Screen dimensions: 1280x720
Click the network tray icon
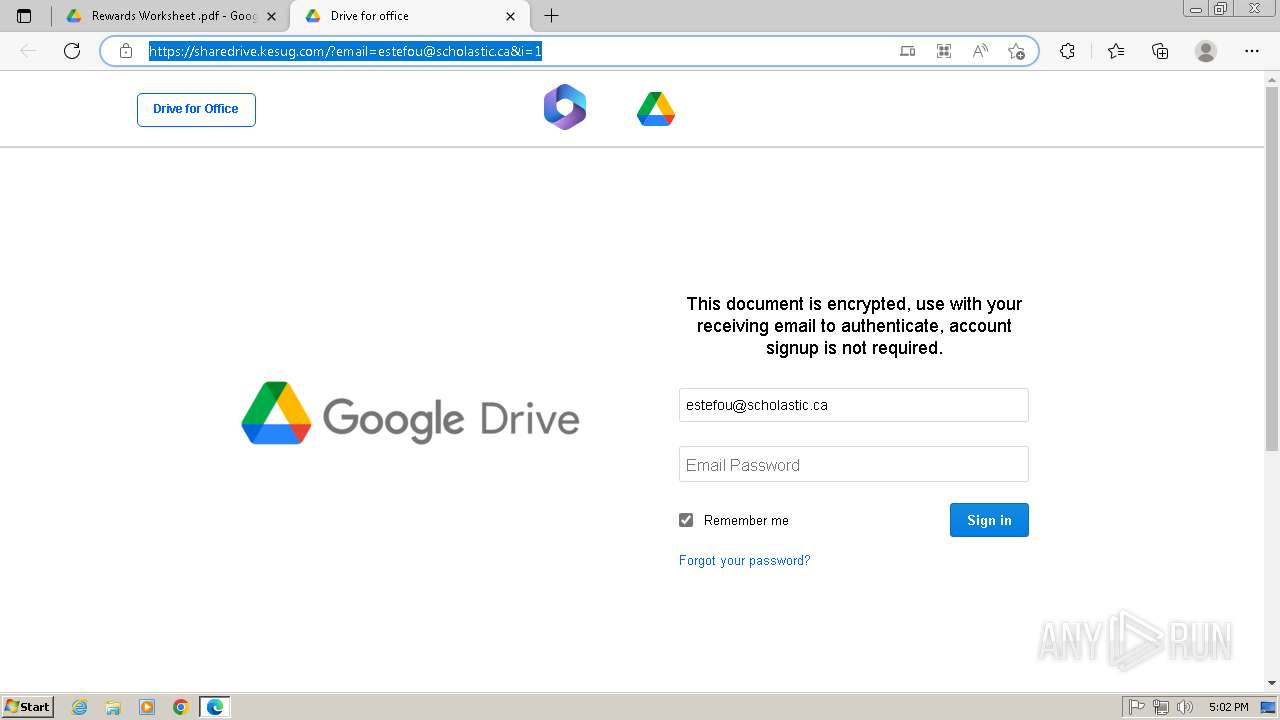coord(1161,707)
